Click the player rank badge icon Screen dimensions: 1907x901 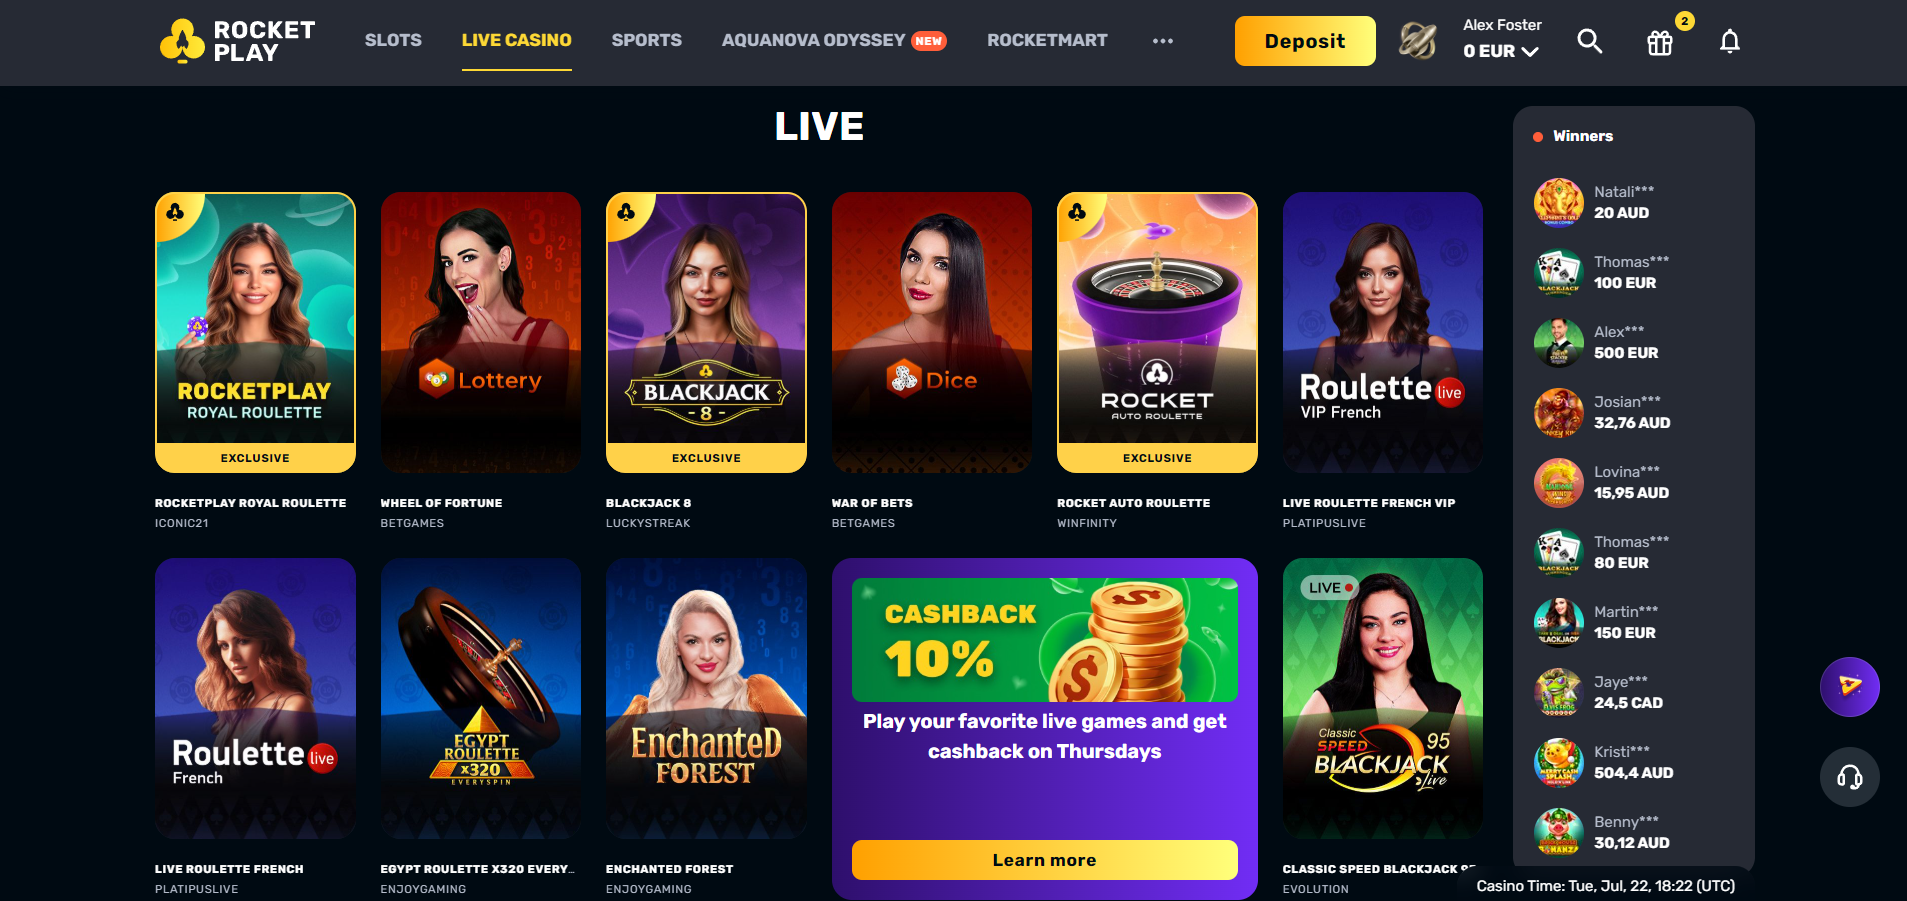1418,41
